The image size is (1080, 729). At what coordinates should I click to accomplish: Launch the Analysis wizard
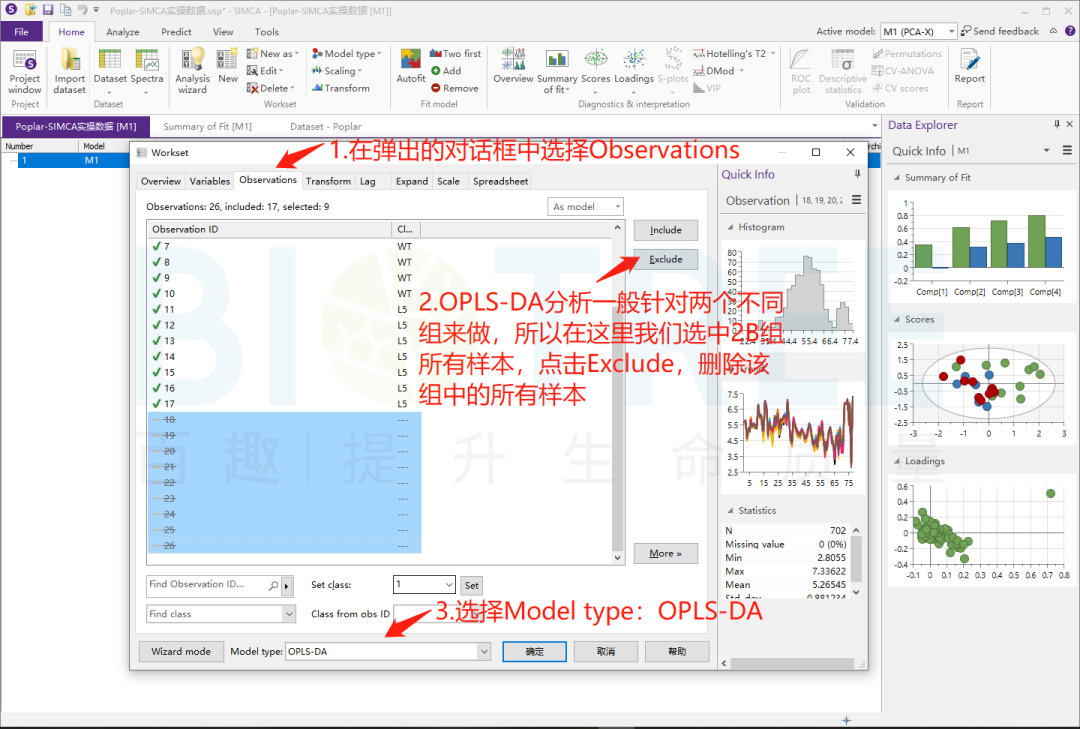pos(192,69)
